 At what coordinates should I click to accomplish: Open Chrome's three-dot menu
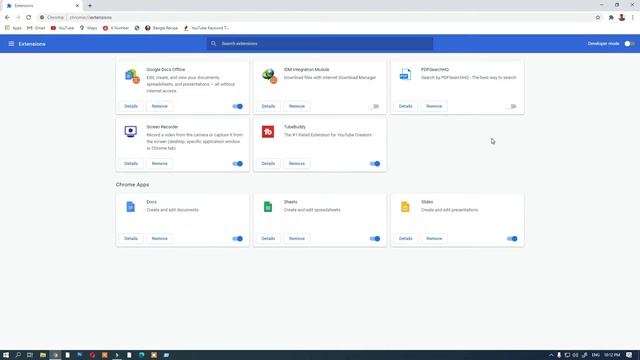[x=633, y=18]
